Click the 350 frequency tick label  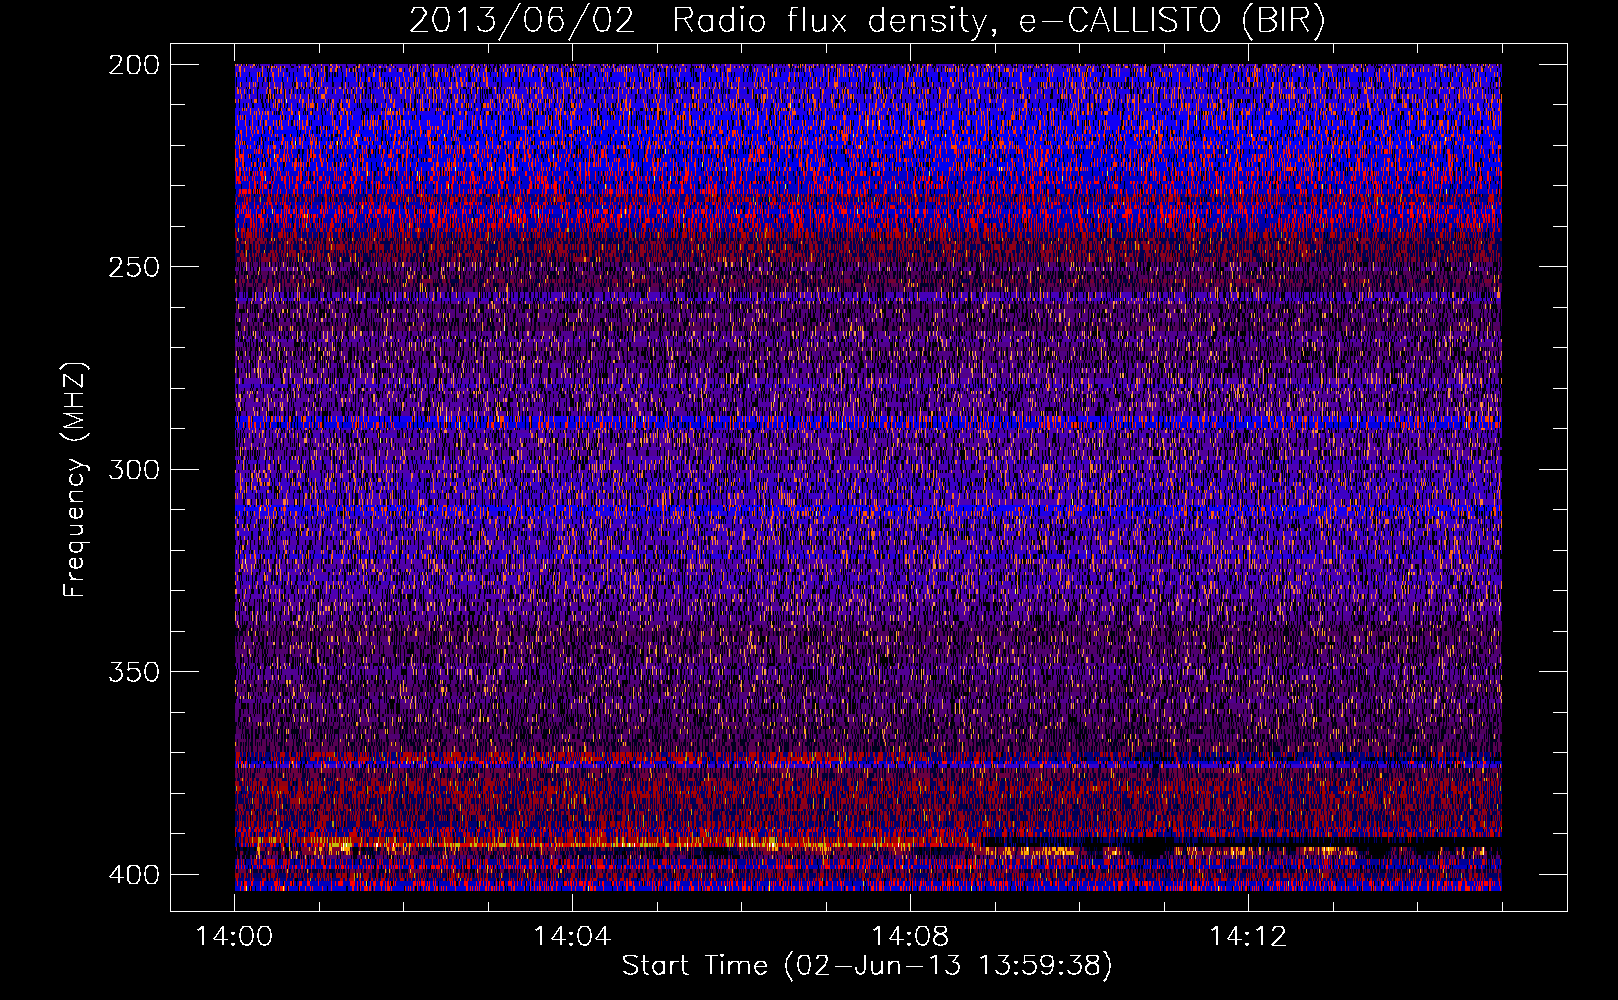(133, 672)
